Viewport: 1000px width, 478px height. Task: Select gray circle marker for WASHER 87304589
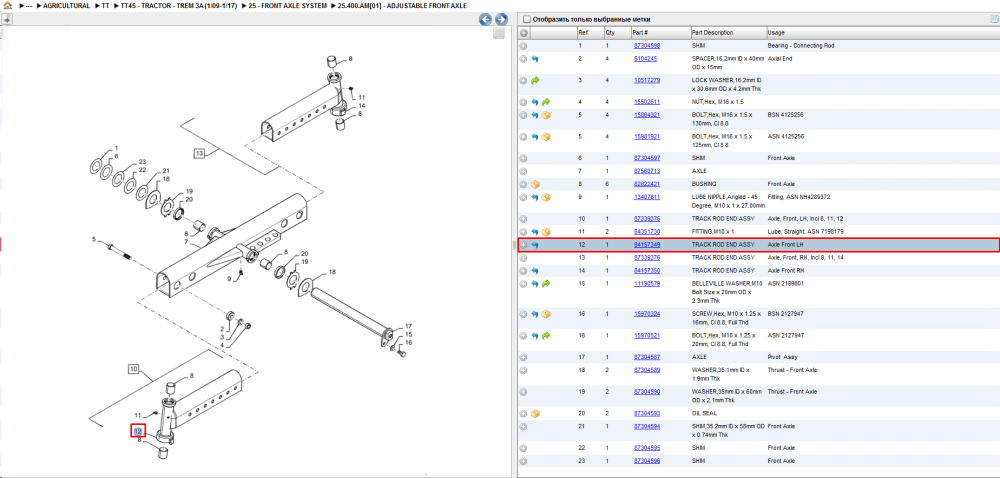click(524, 370)
